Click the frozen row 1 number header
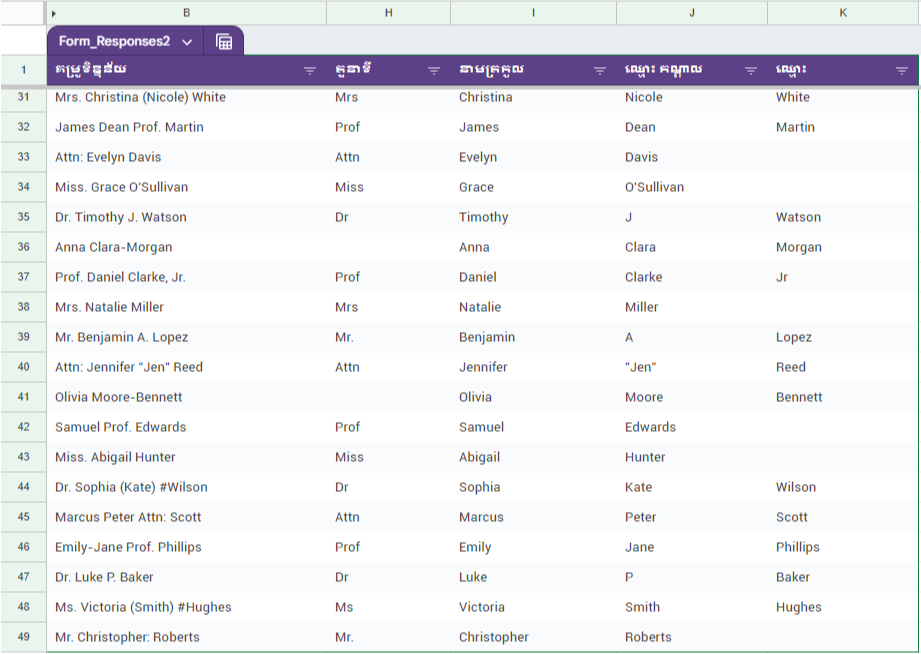This screenshot has width=921, height=654. (x=23, y=70)
